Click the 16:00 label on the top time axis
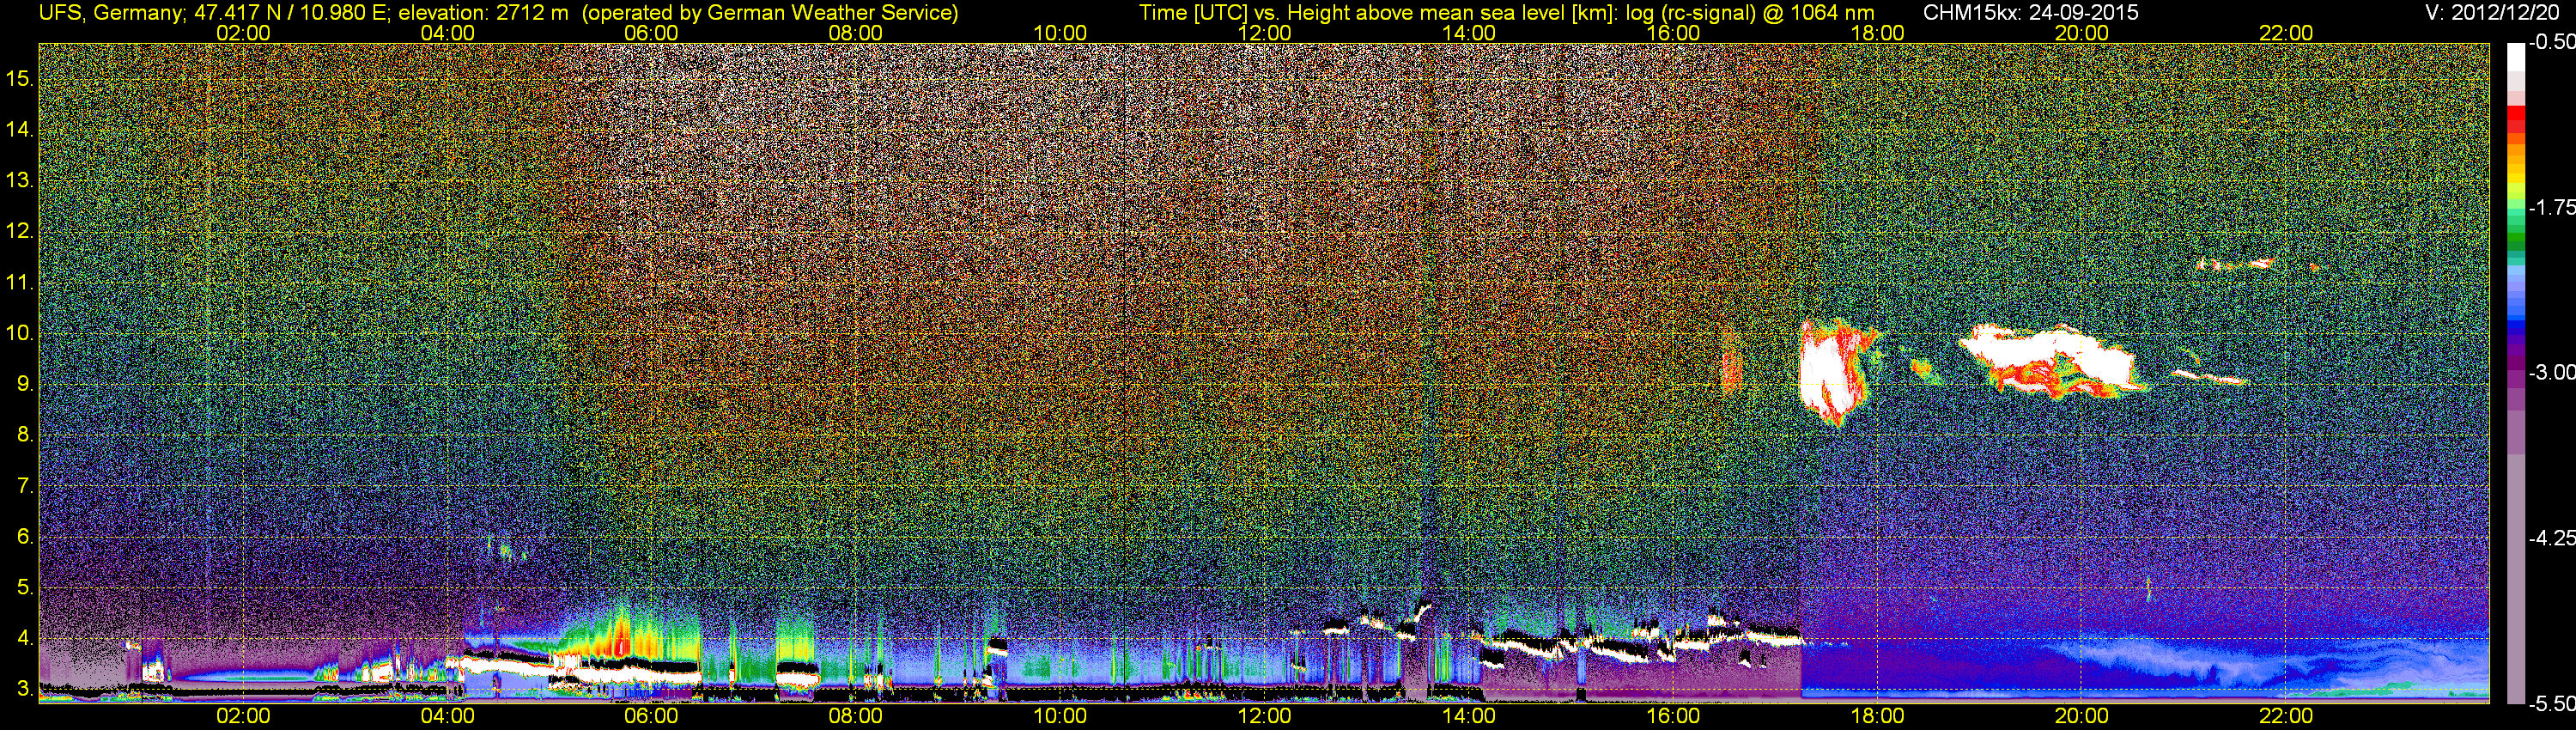Image resolution: width=2576 pixels, height=730 pixels. (x=1673, y=33)
